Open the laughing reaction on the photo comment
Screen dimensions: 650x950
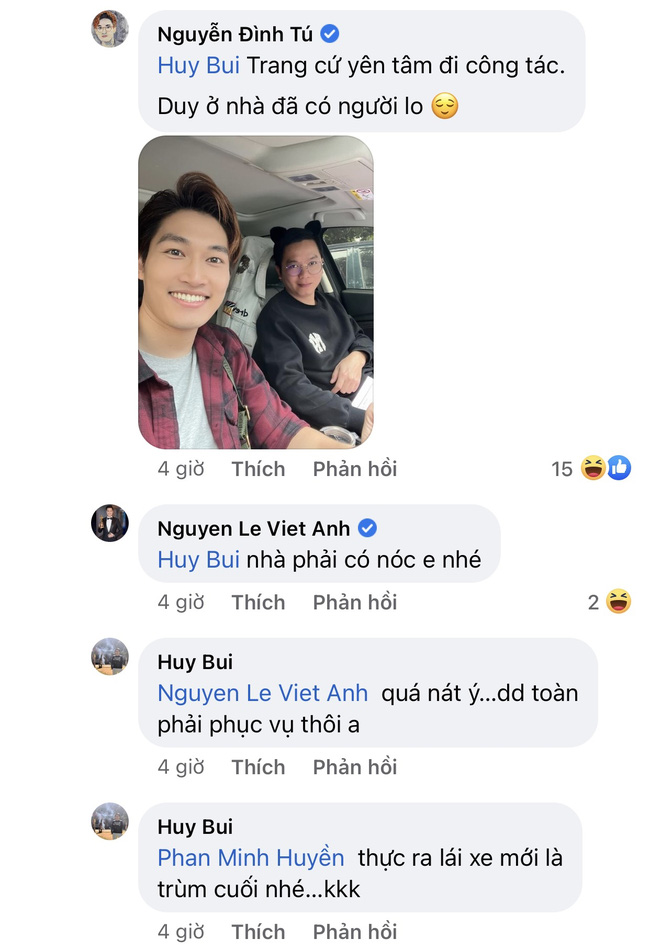coord(593,468)
